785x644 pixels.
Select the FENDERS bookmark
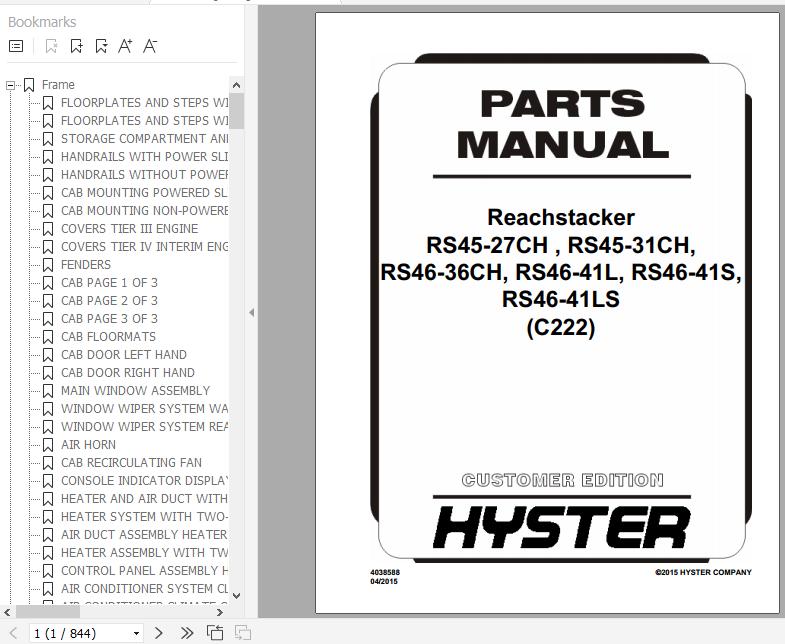click(x=86, y=265)
